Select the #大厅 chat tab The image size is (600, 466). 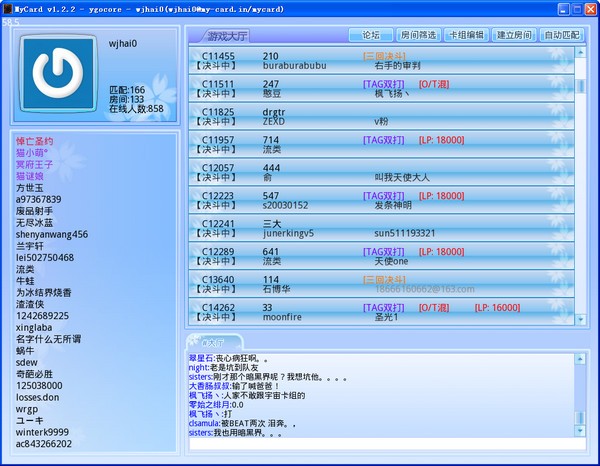click(x=215, y=342)
